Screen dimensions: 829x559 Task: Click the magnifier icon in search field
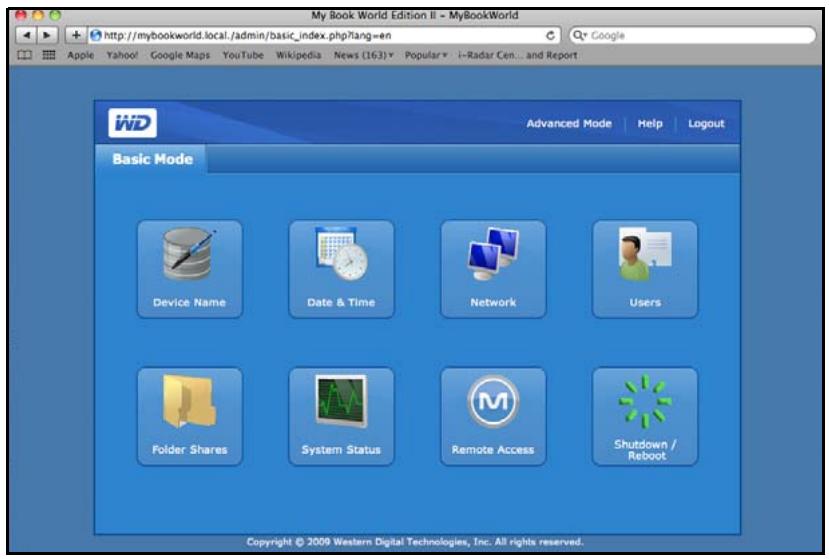pyautogui.click(x=579, y=35)
